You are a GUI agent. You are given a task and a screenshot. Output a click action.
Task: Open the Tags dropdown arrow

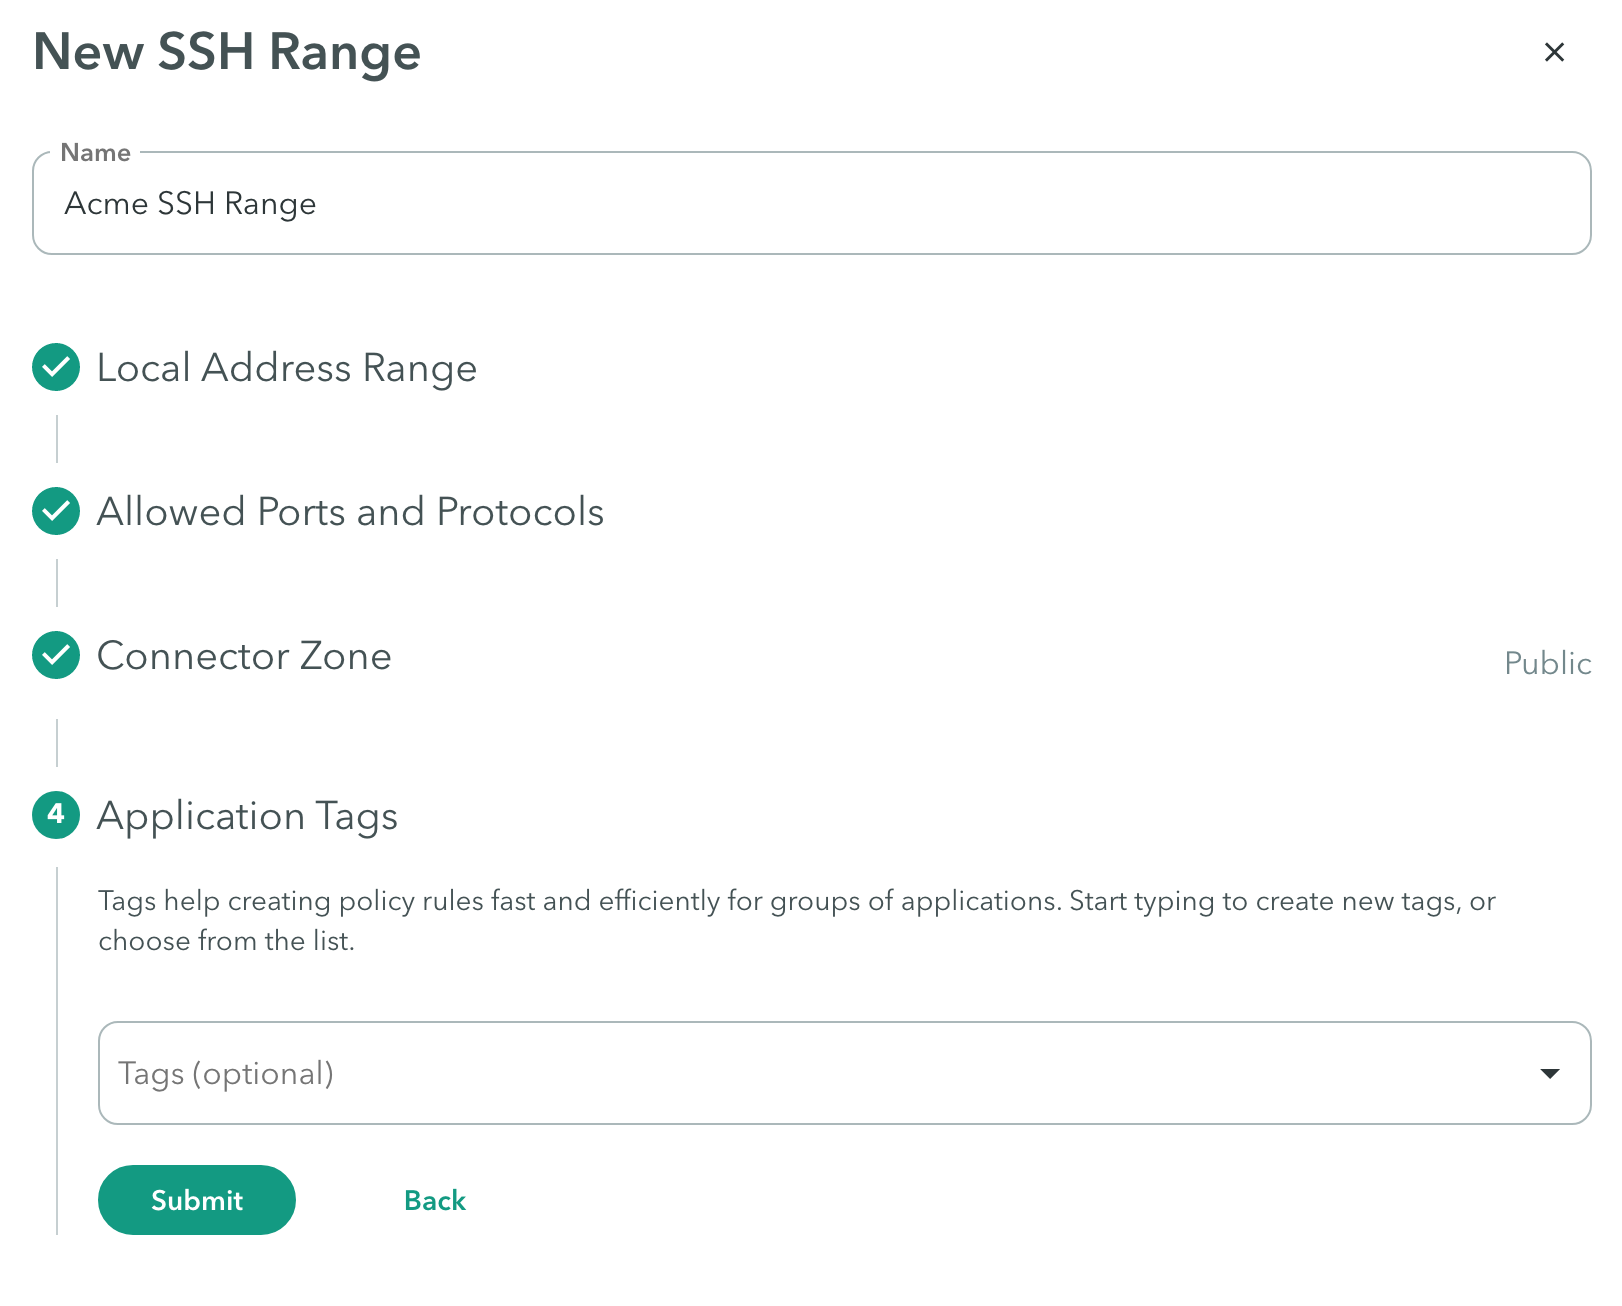click(1549, 1073)
